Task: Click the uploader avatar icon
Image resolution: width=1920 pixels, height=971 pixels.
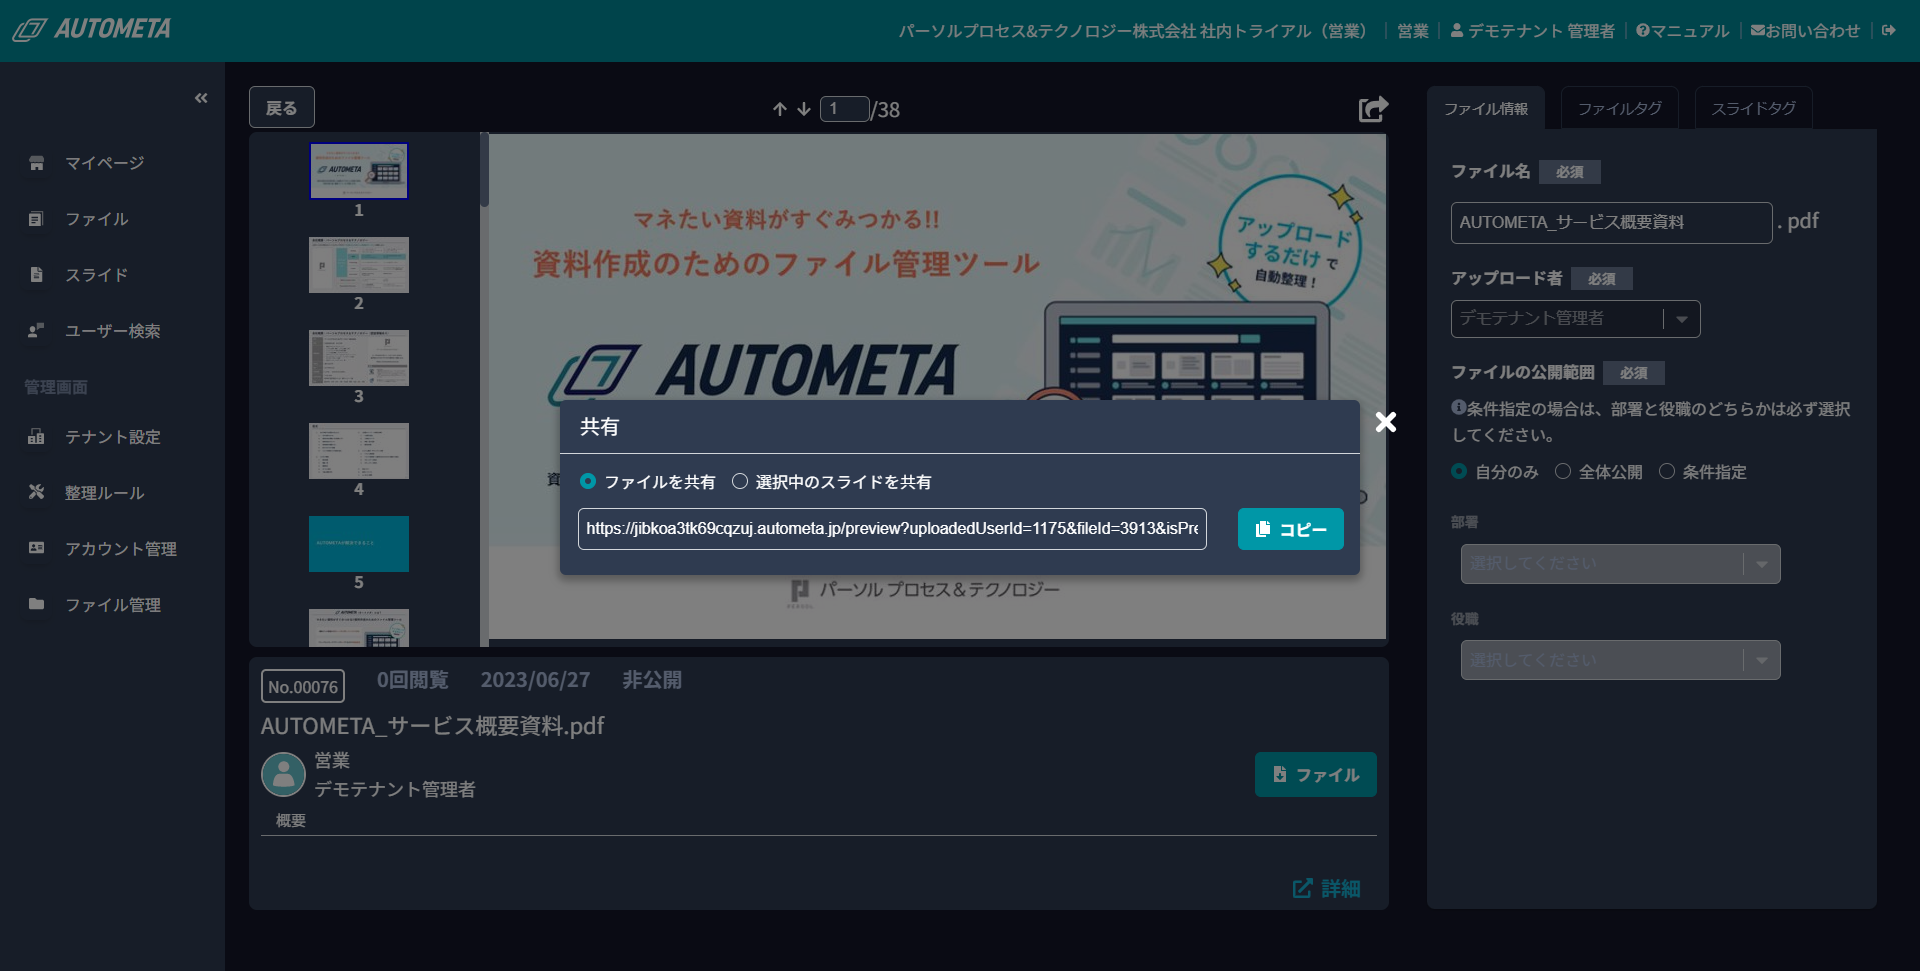Action: pos(283,774)
